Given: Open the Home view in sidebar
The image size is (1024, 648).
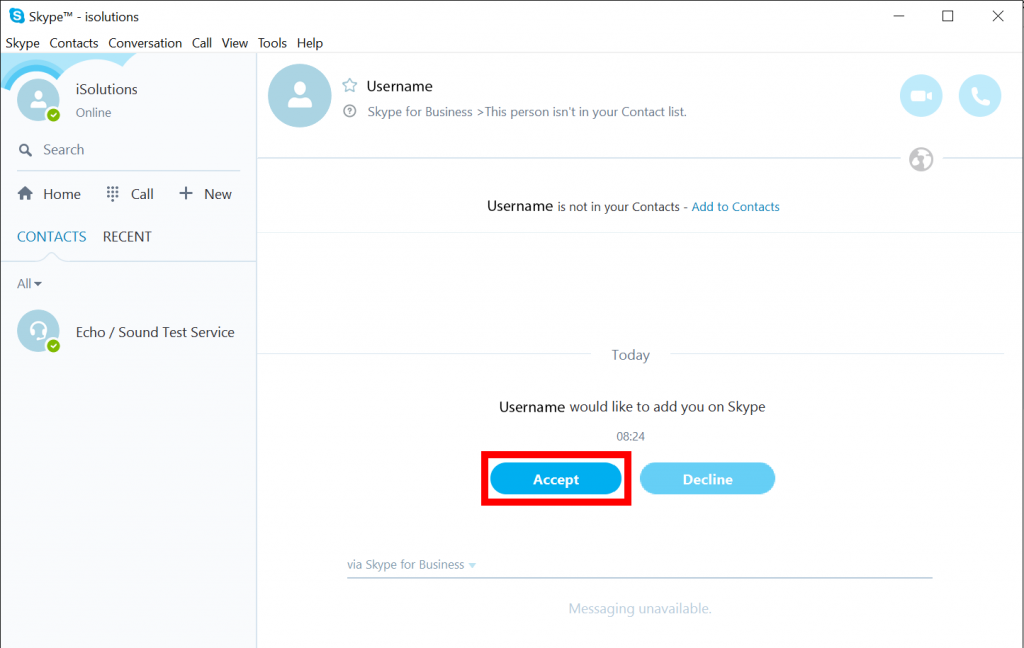Looking at the screenshot, I should pos(50,194).
